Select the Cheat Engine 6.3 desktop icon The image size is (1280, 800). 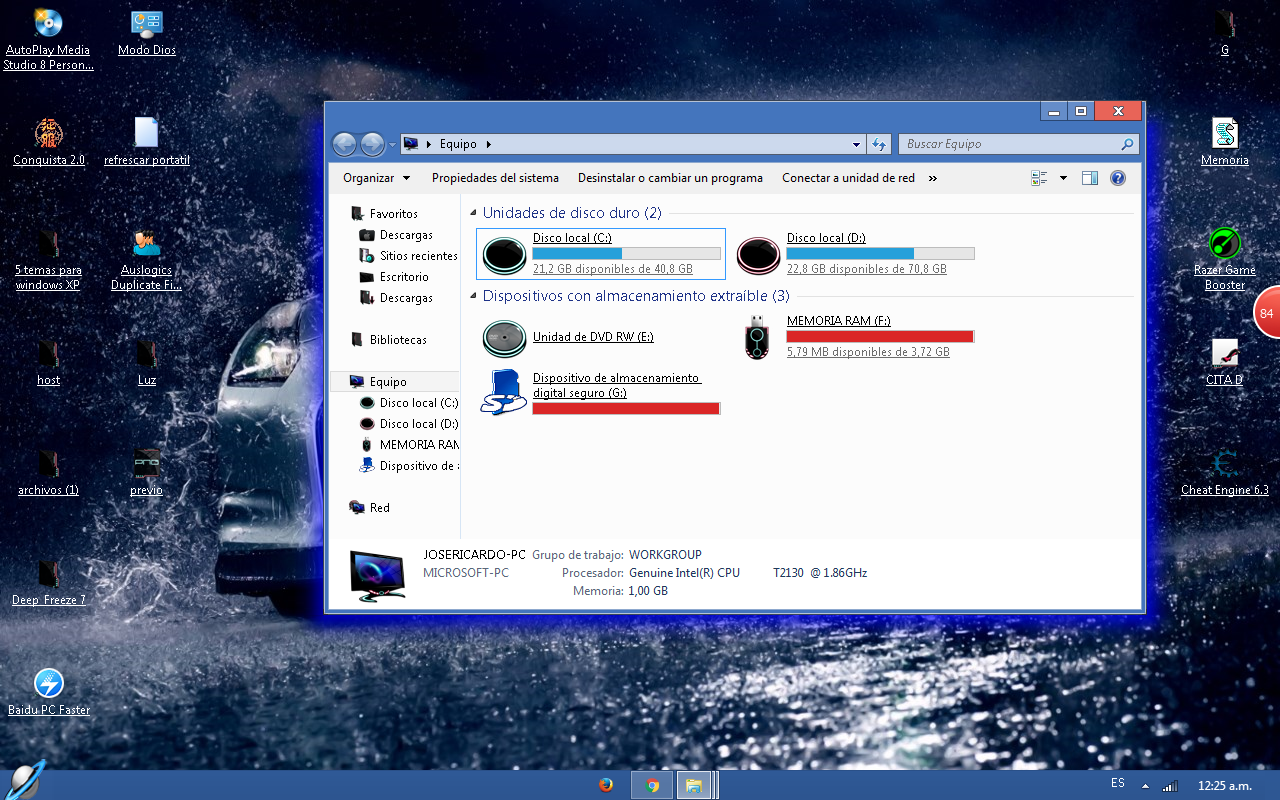(1225, 473)
